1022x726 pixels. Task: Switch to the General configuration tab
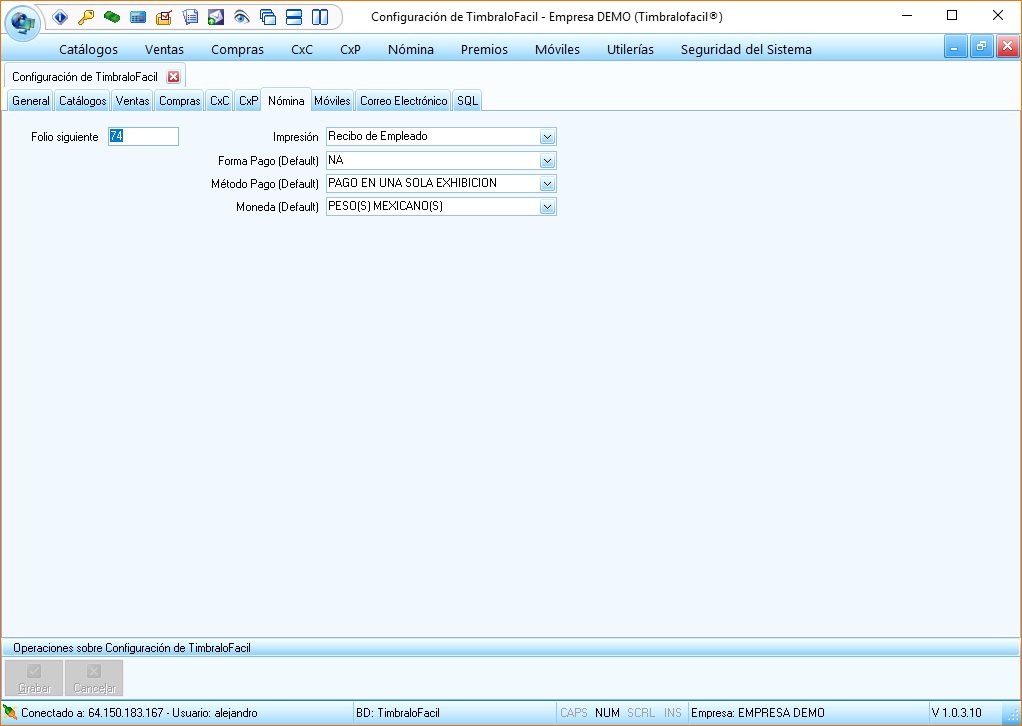coord(31,100)
